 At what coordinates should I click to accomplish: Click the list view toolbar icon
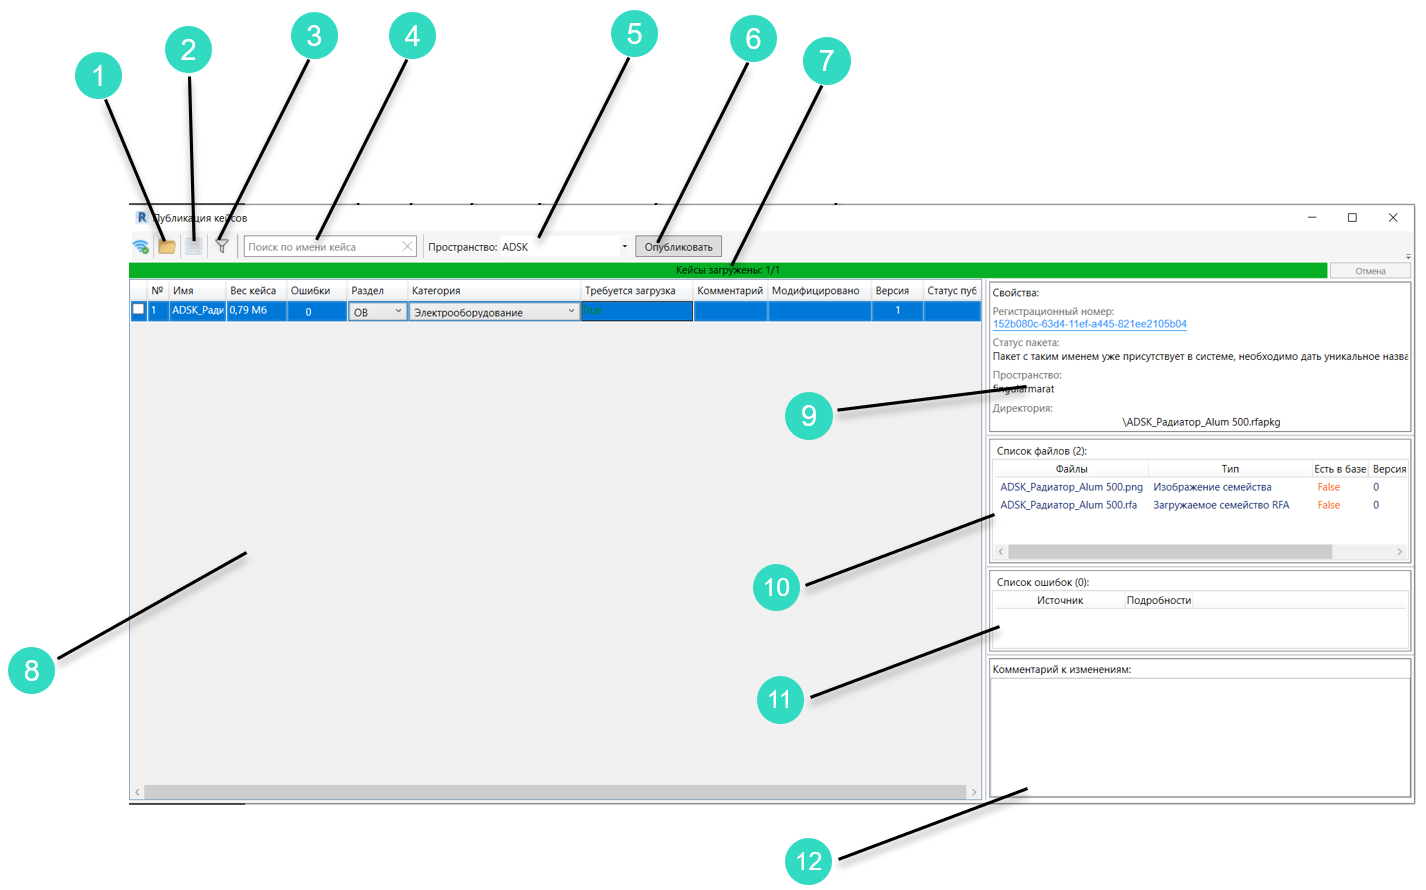(194, 246)
